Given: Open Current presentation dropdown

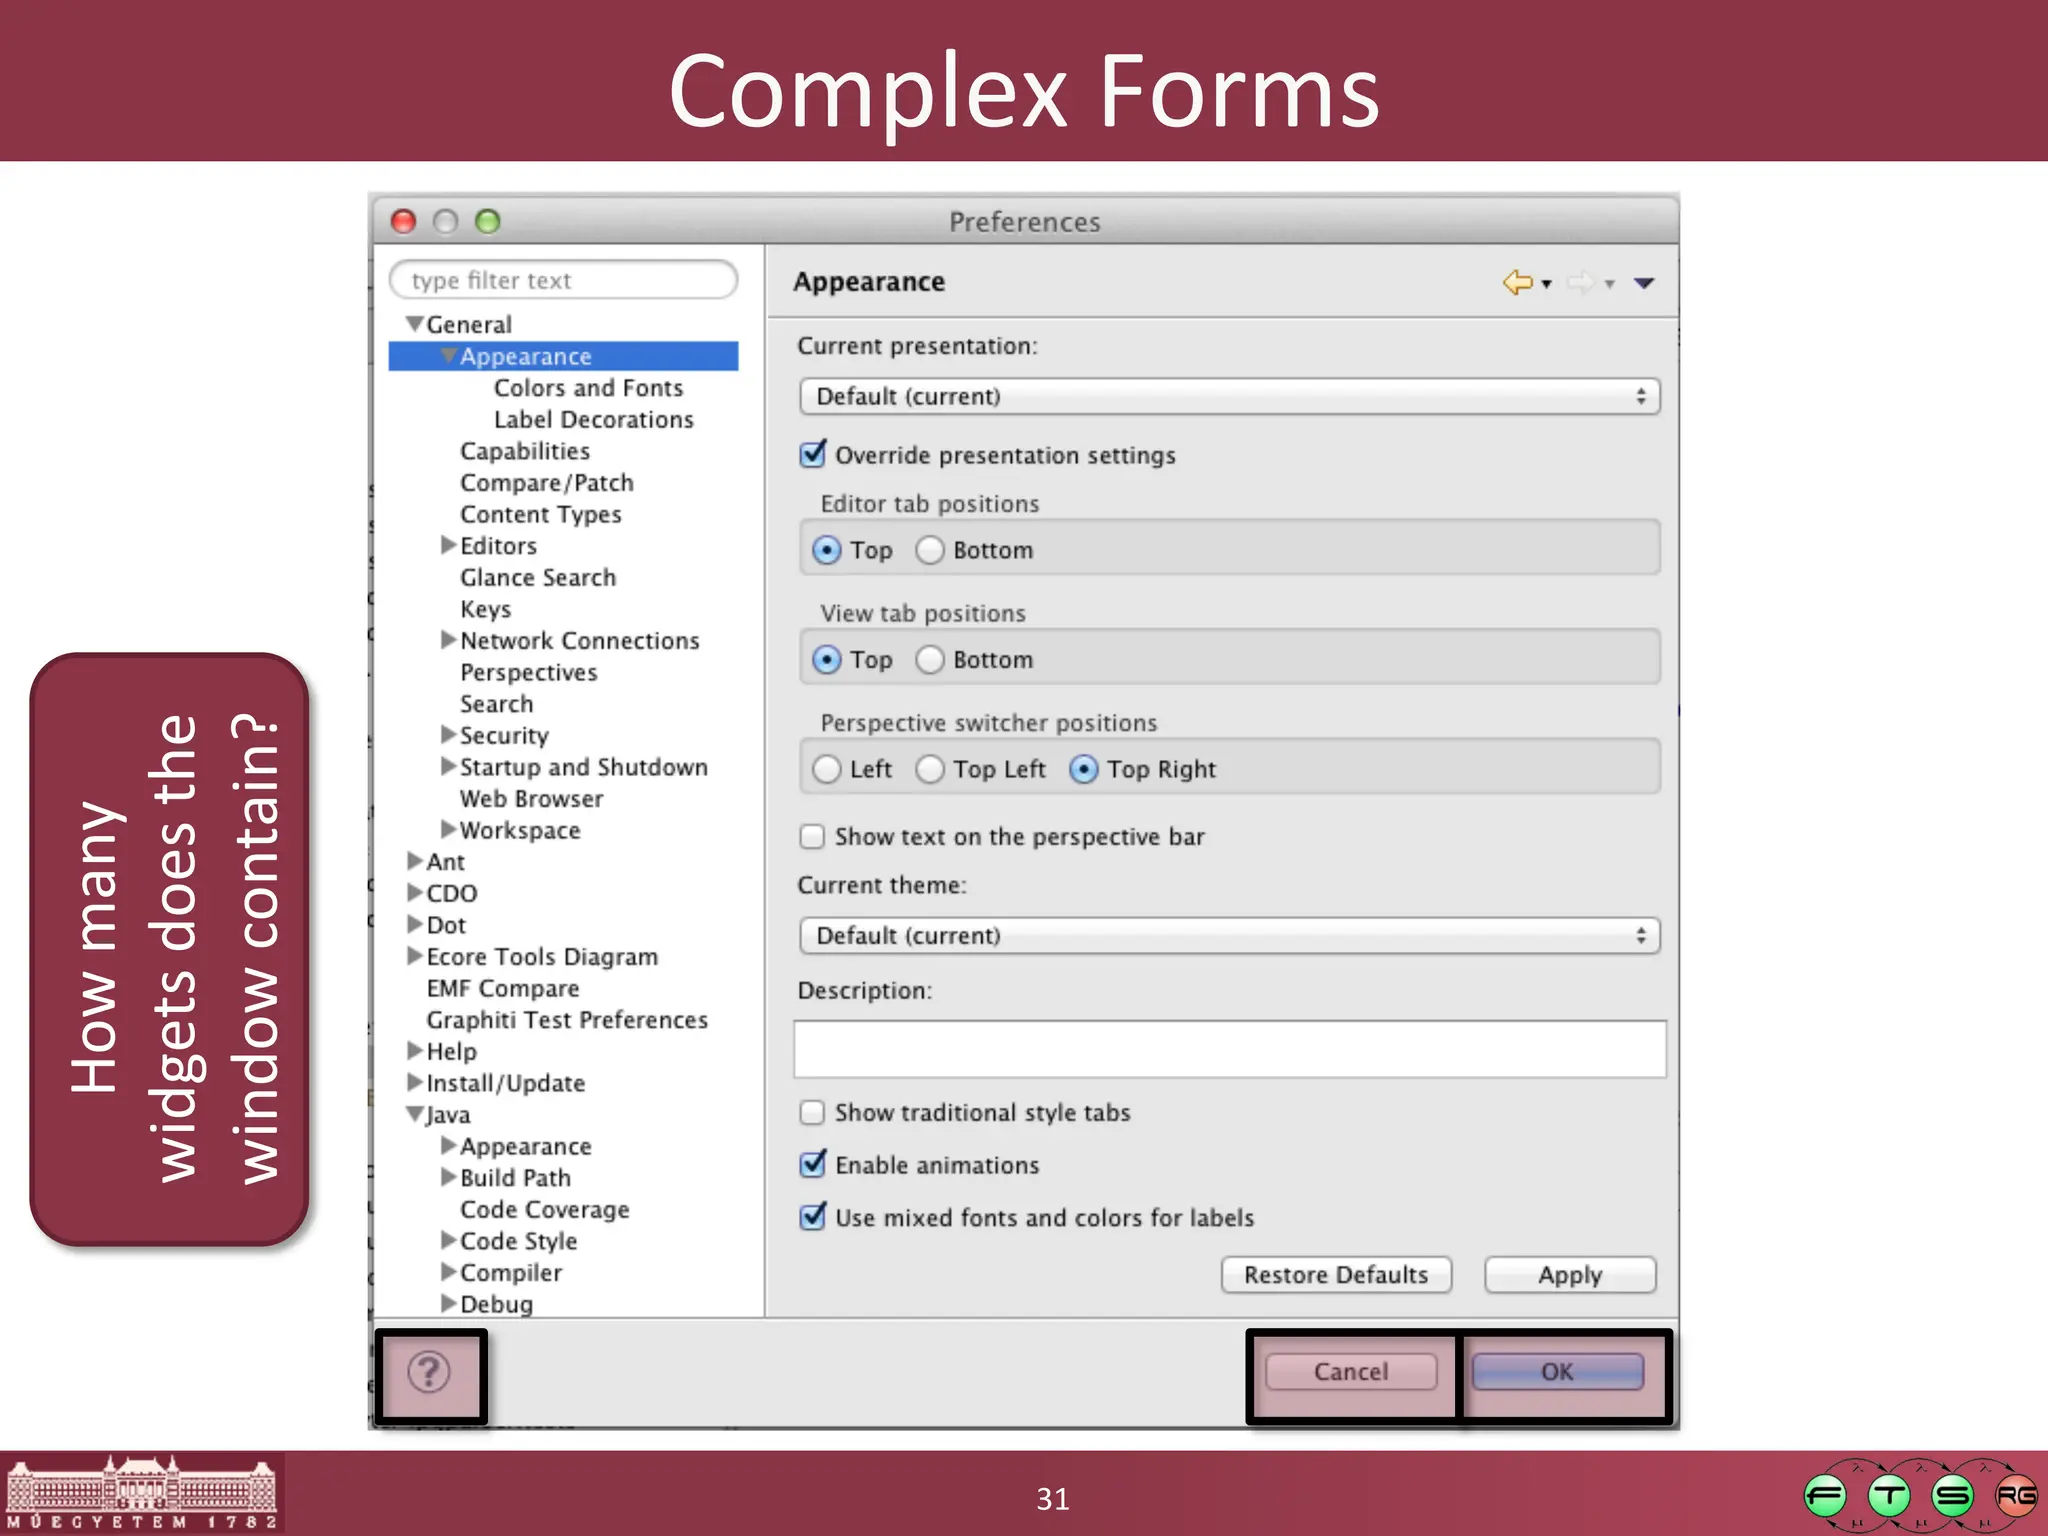Looking at the screenshot, I should (1229, 396).
